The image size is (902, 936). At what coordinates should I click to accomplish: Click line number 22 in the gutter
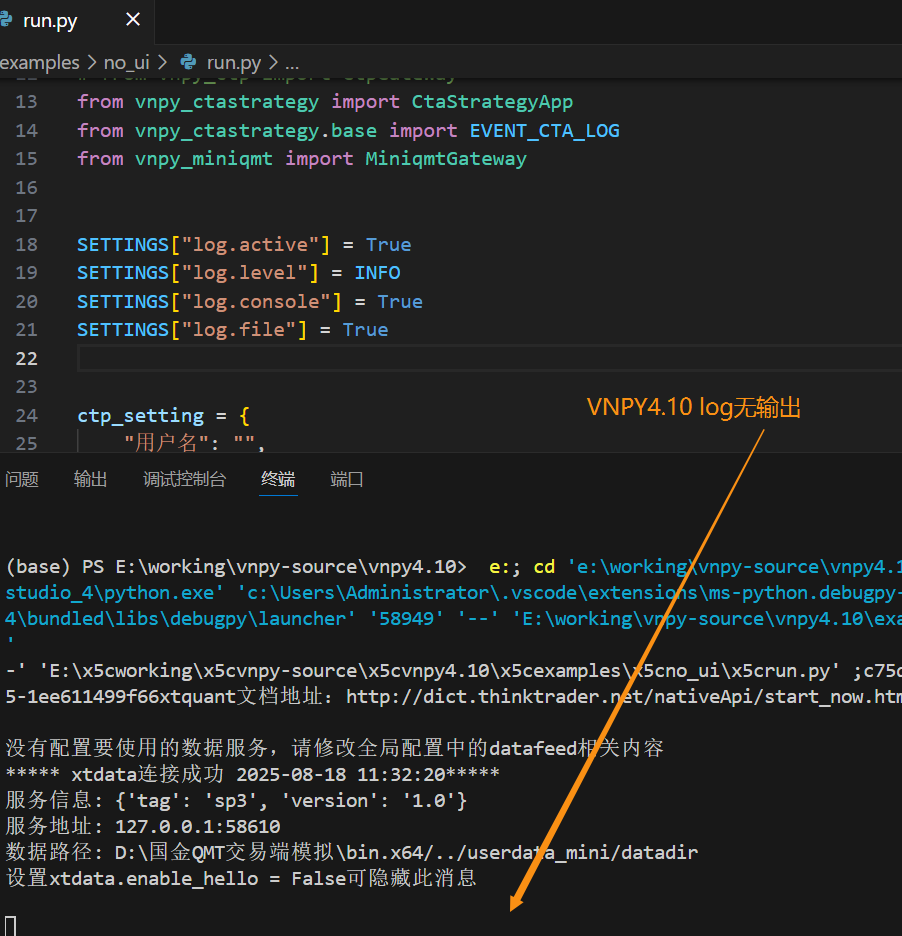[x=26, y=359]
